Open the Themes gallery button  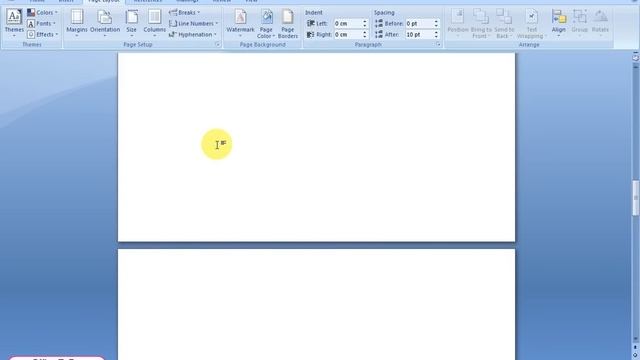[x=14, y=23]
